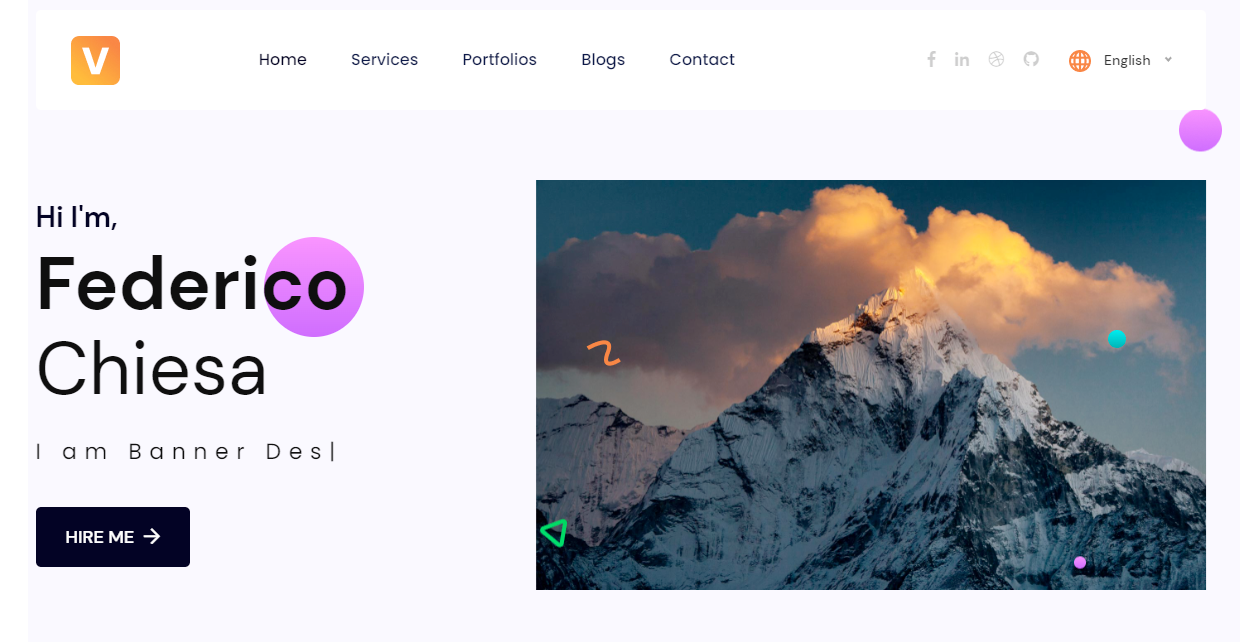
Task: Open the LinkedIn social icon
Action: pyautogui.click(x=962, y=59)
